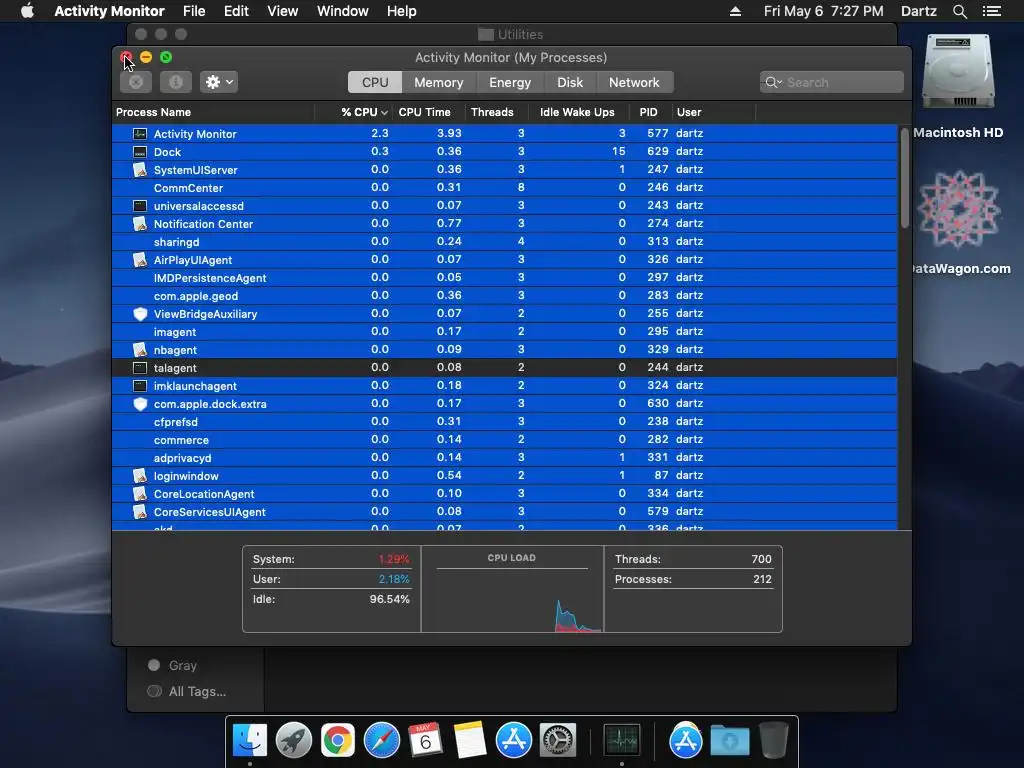This screenshot has width=1024, height=768.
Task: Open Google Chrome from the Dock
Action: click(338, 741)
